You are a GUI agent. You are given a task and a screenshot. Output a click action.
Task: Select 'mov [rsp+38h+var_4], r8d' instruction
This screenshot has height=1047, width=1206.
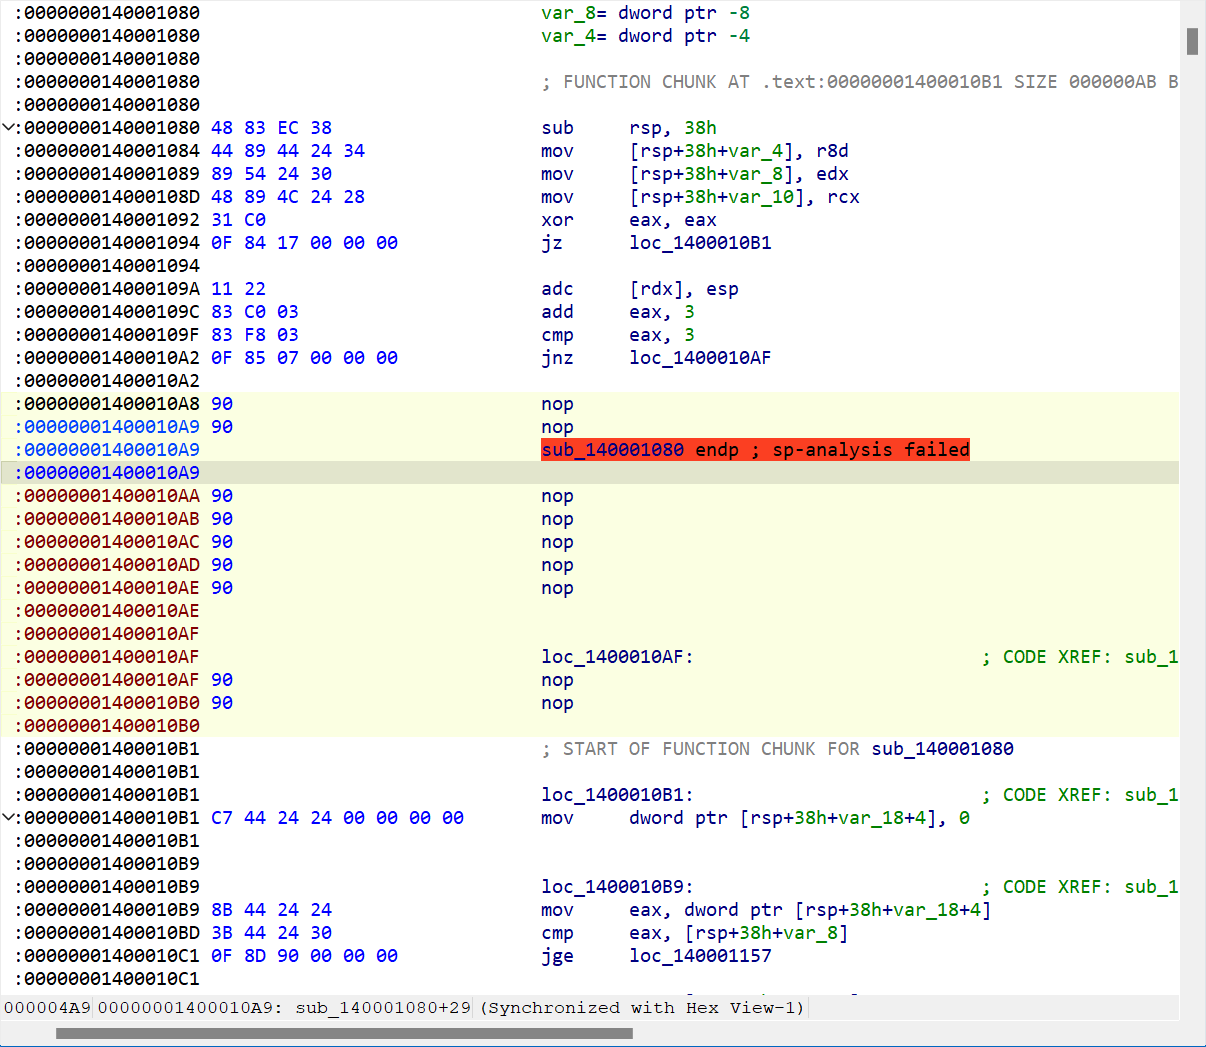(x=695, y=151)
